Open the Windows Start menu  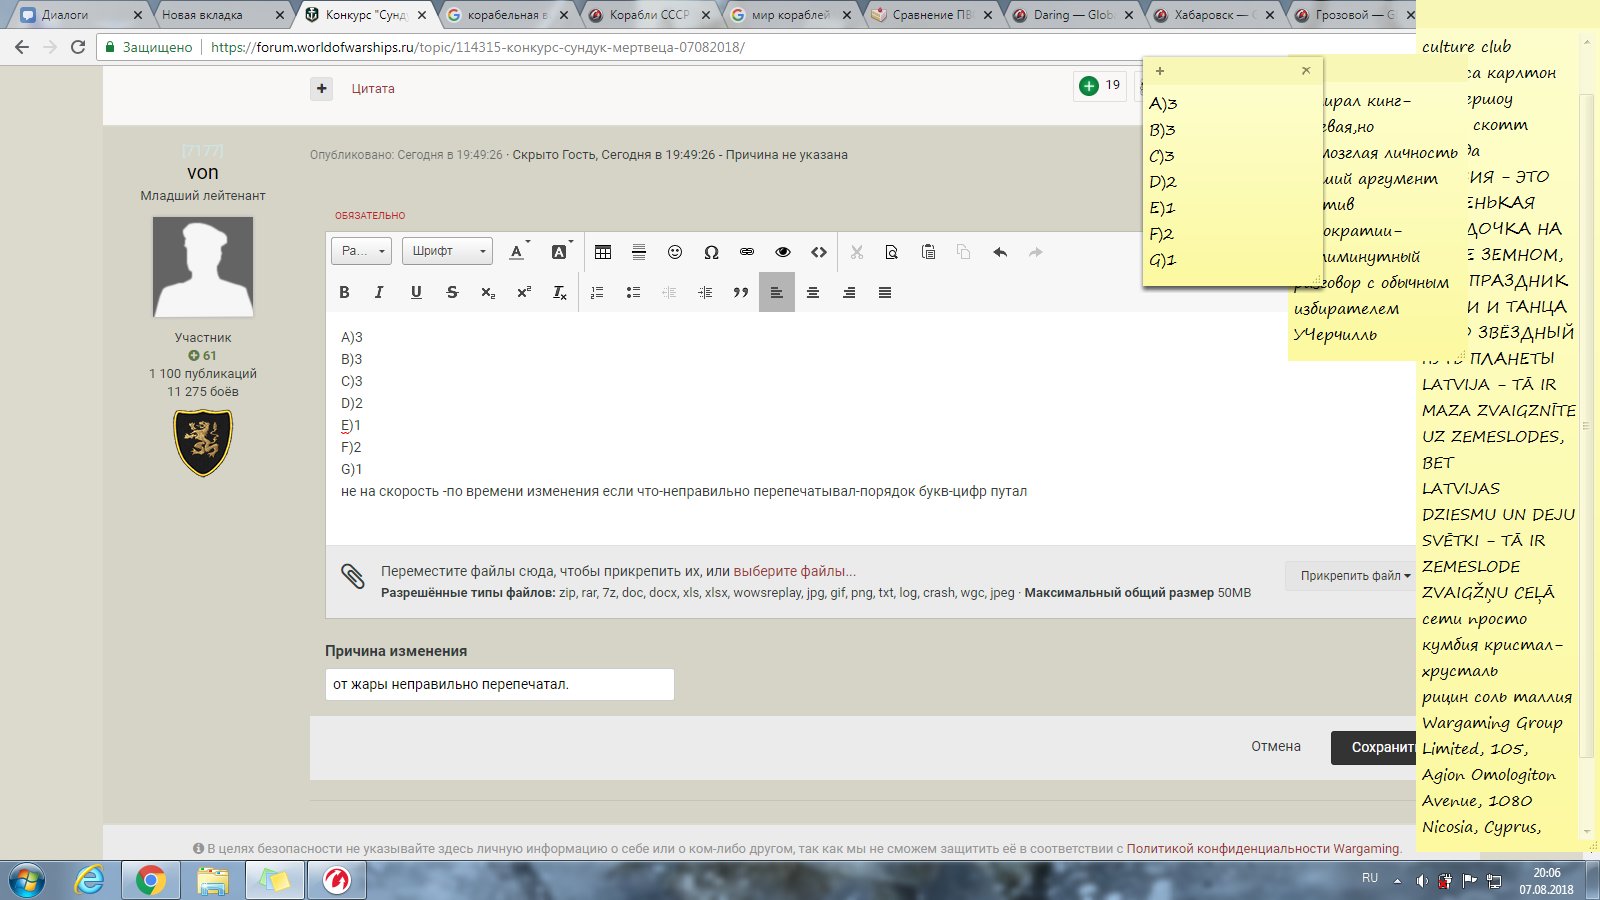(x=27, y=881)
